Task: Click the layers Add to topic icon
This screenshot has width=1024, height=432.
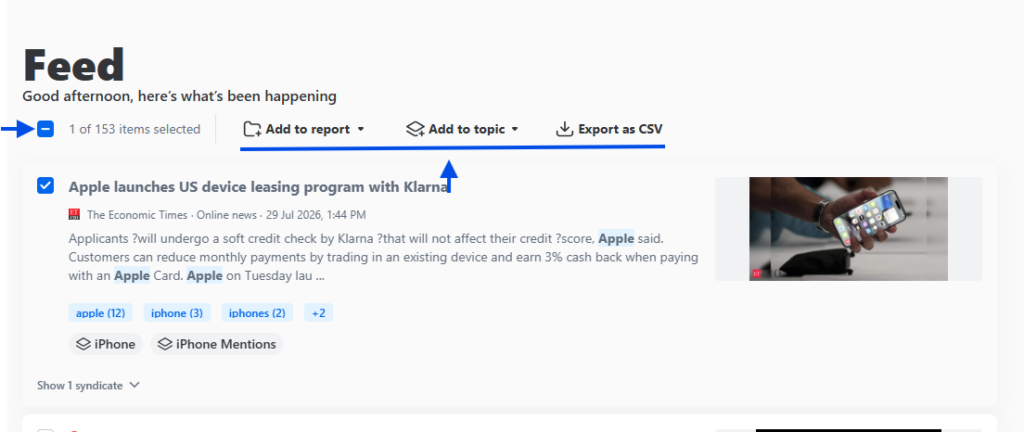Action: point(415,129)
